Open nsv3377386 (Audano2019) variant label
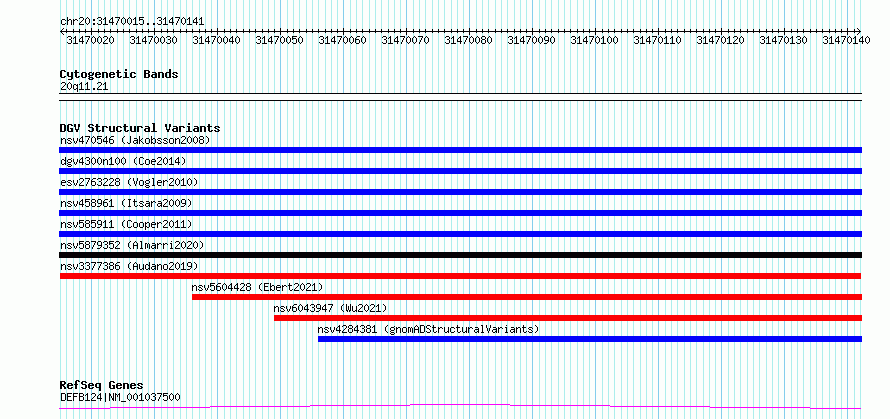Viewport: 890px width, 419px height. (129, 266)
